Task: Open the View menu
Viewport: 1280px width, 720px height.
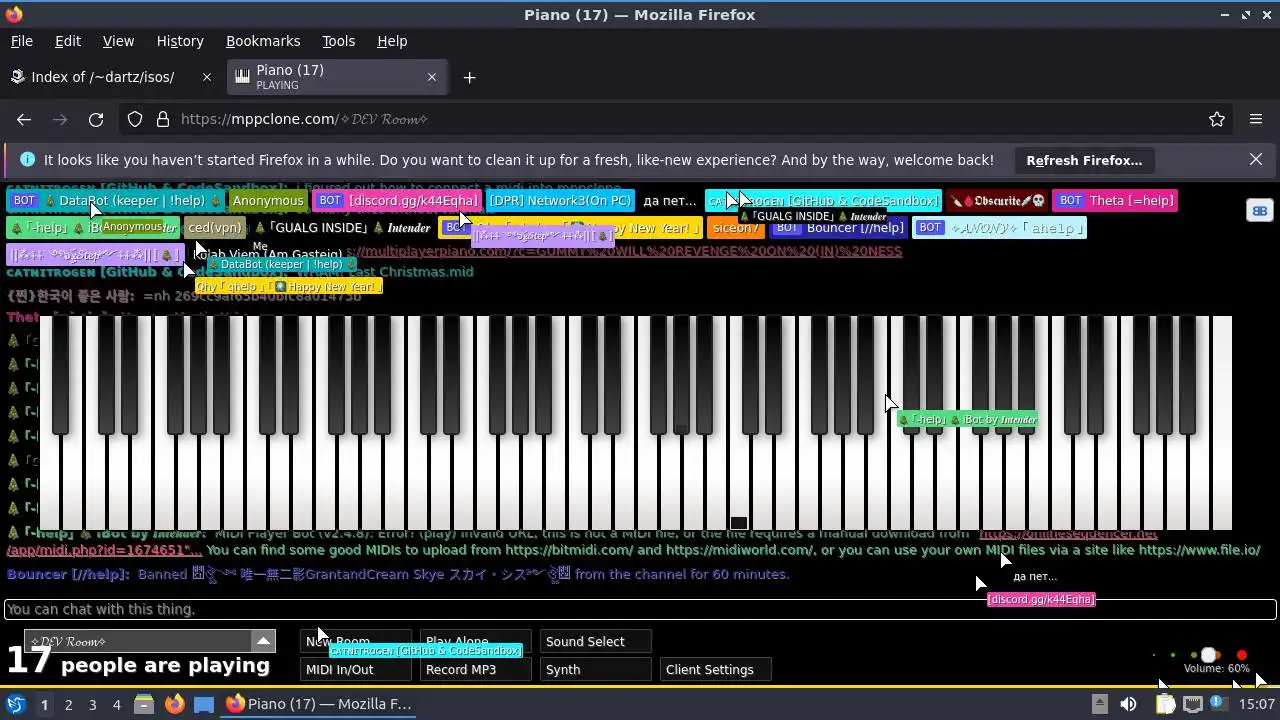Action: 118,41
